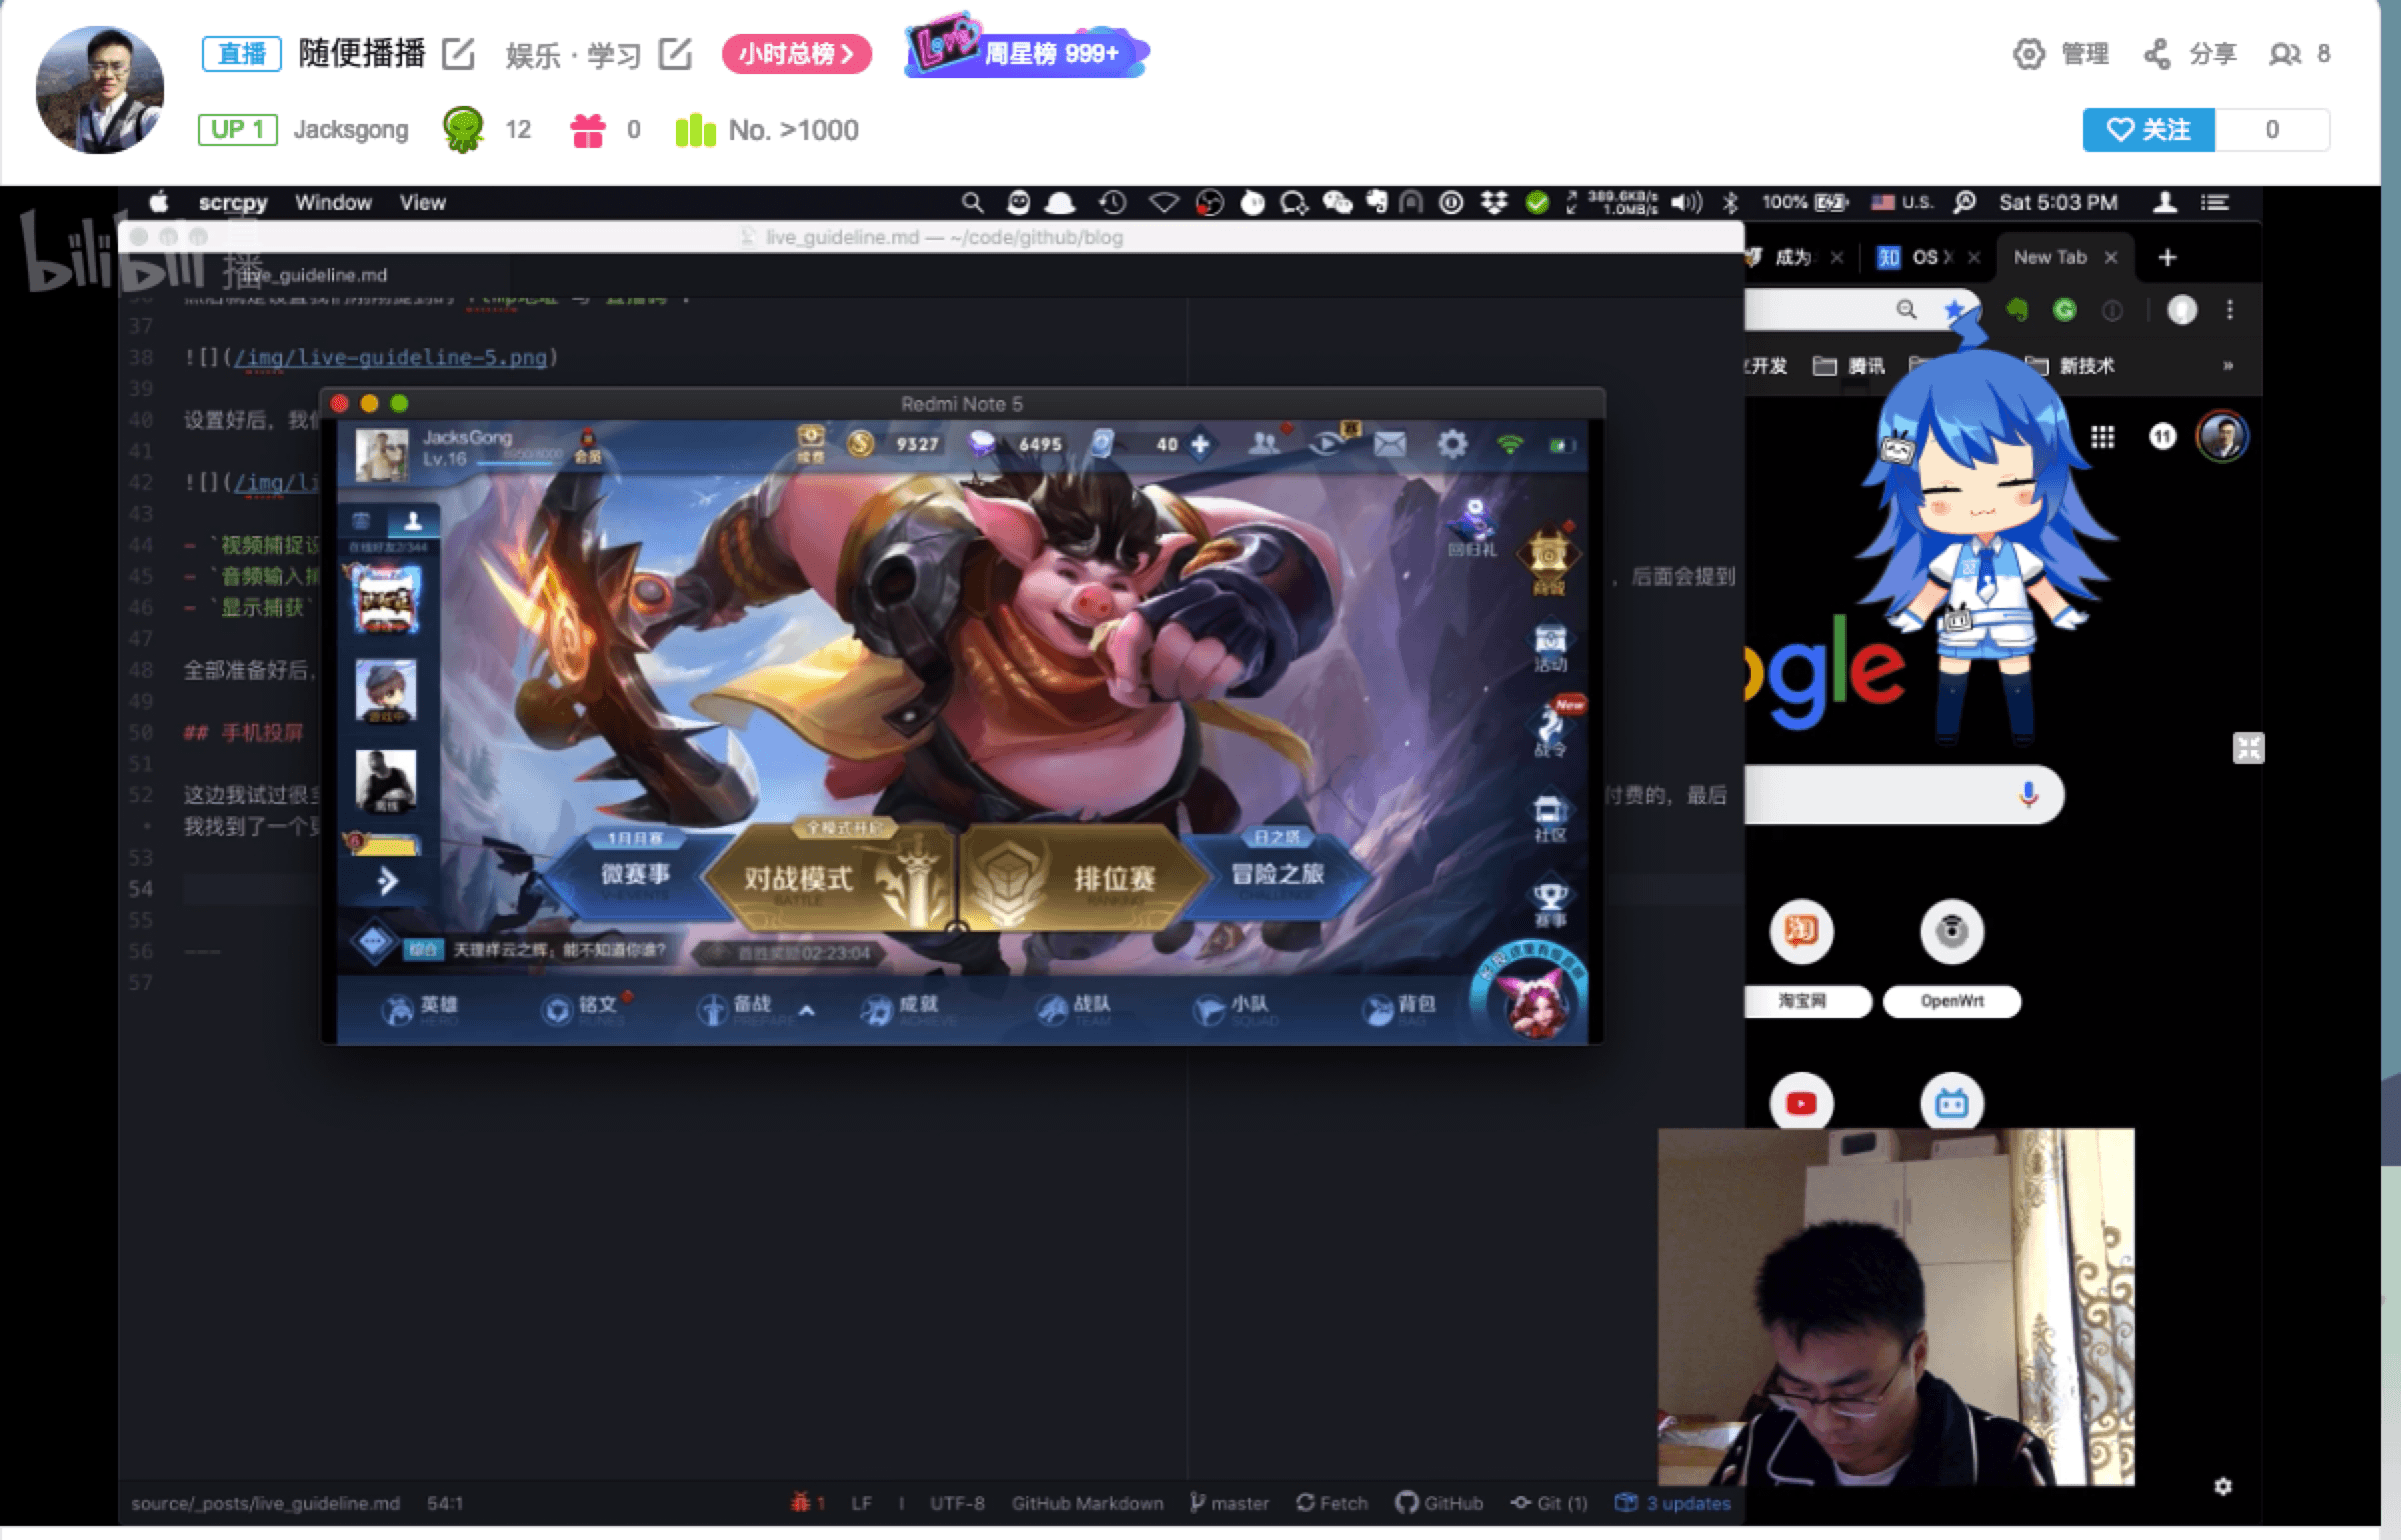
Task: Open the in-game mail envelope icon
Action: [1389, 444]
